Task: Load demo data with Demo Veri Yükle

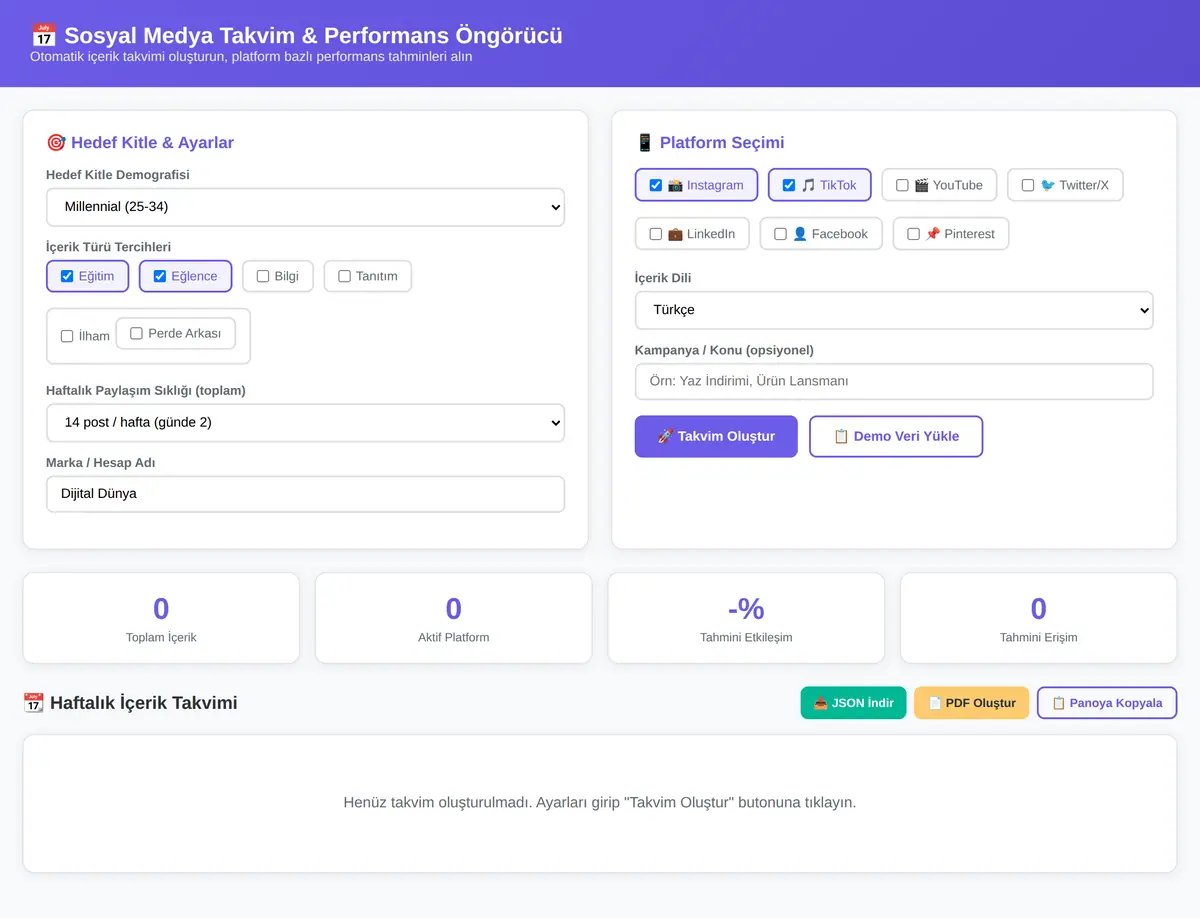Action: pyautogui.click(x=896, y=436)
